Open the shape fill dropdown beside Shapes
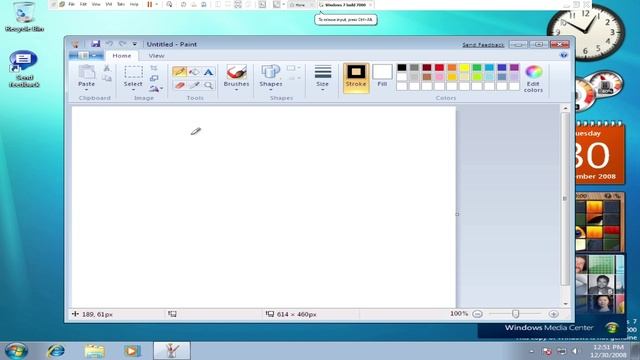 click(293, 78)
